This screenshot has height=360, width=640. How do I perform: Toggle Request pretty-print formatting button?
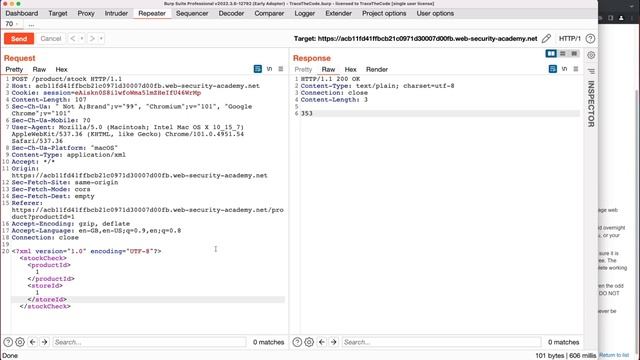258,69
